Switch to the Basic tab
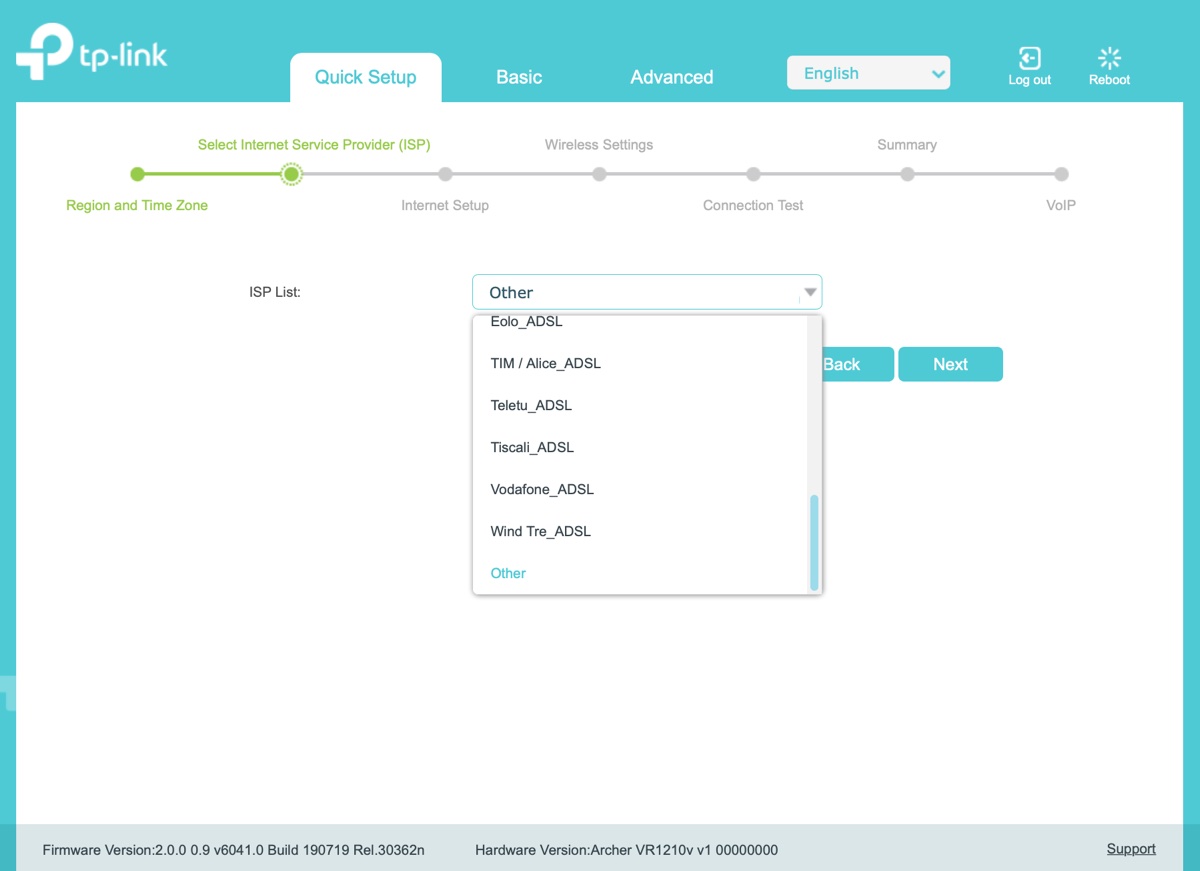This screenshot has height=871, width=1200. (519, 77)
